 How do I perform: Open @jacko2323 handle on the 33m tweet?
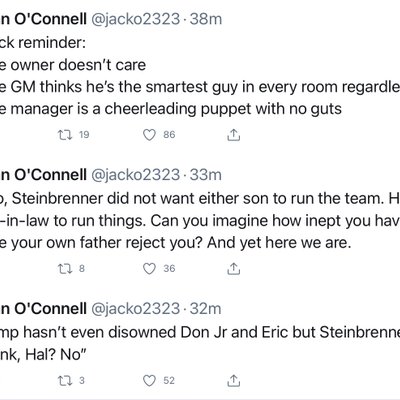coord(135,175)
